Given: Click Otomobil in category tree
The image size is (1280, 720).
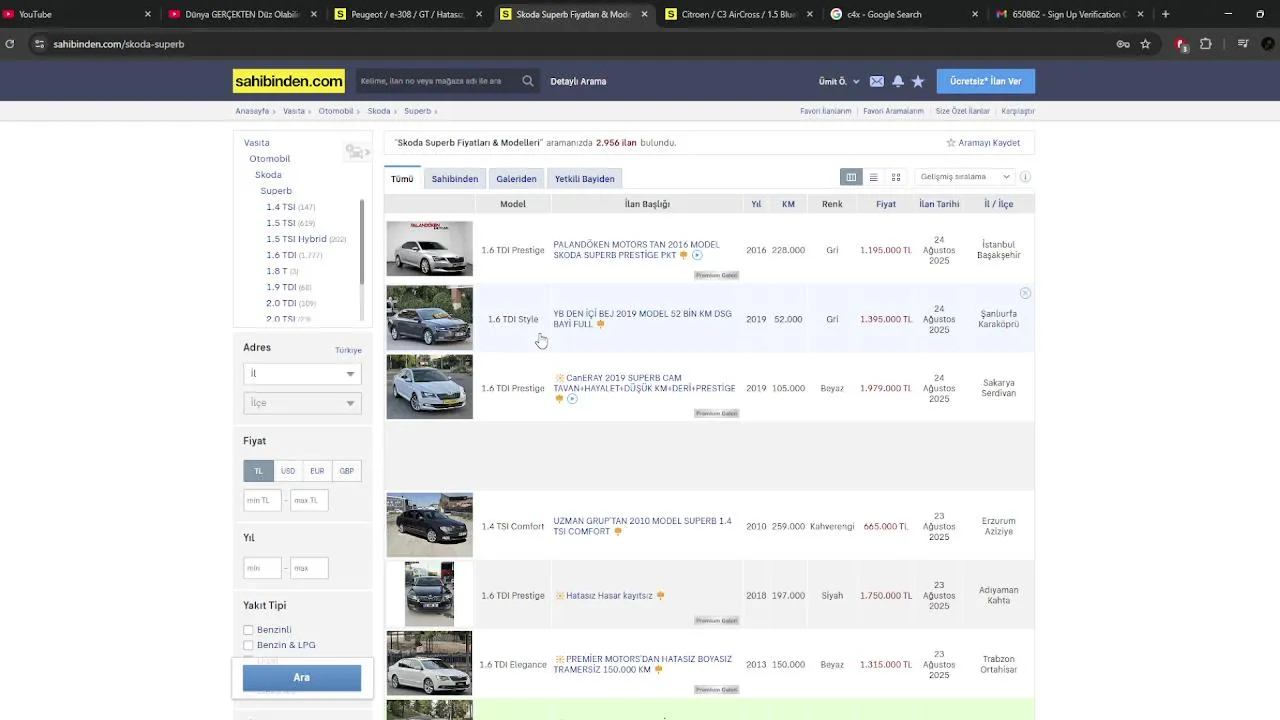Looking at the screenshot, I should tap(270, 159).
